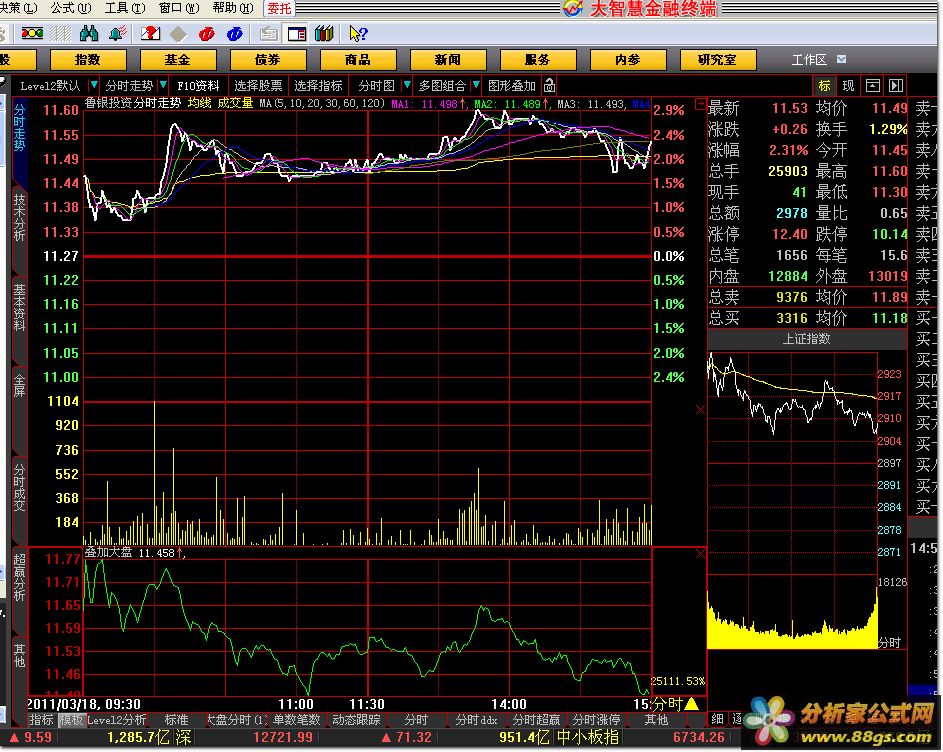Switch to the Level2分析 bottom tab
Screen dimensions: 943x752
[x=117, y=720]
